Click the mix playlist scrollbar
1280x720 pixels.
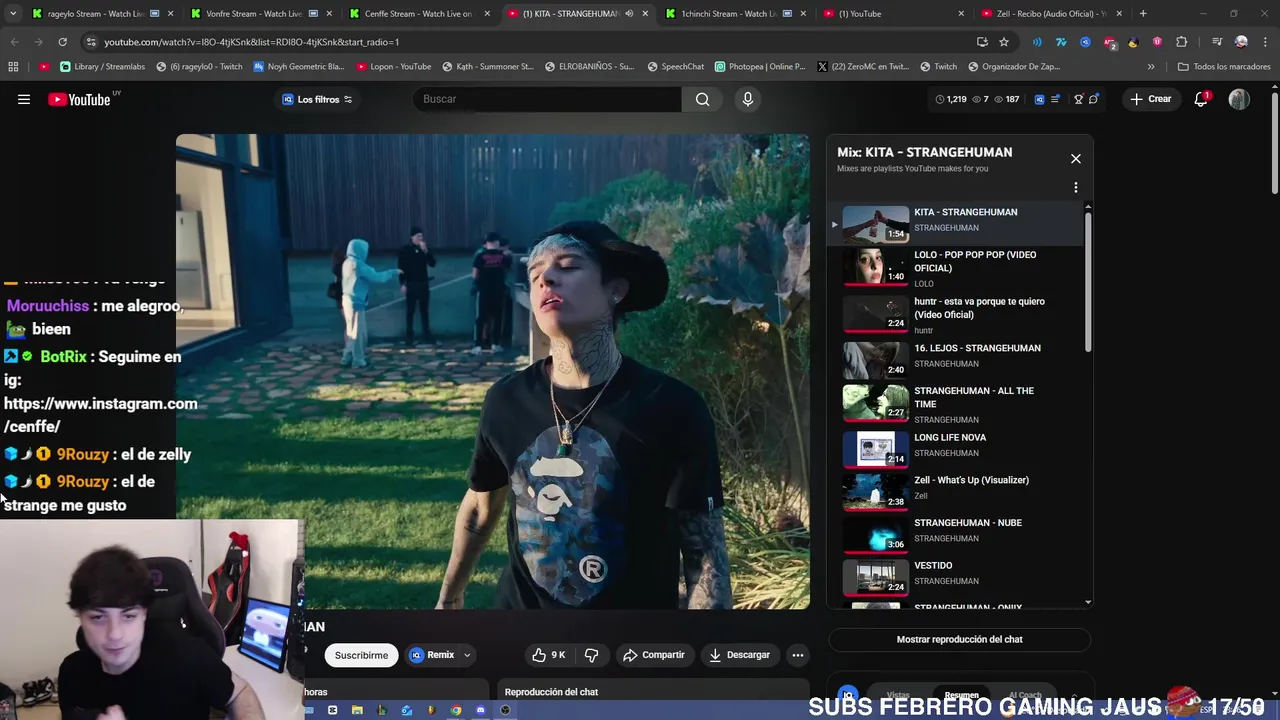coord(1088,280)
